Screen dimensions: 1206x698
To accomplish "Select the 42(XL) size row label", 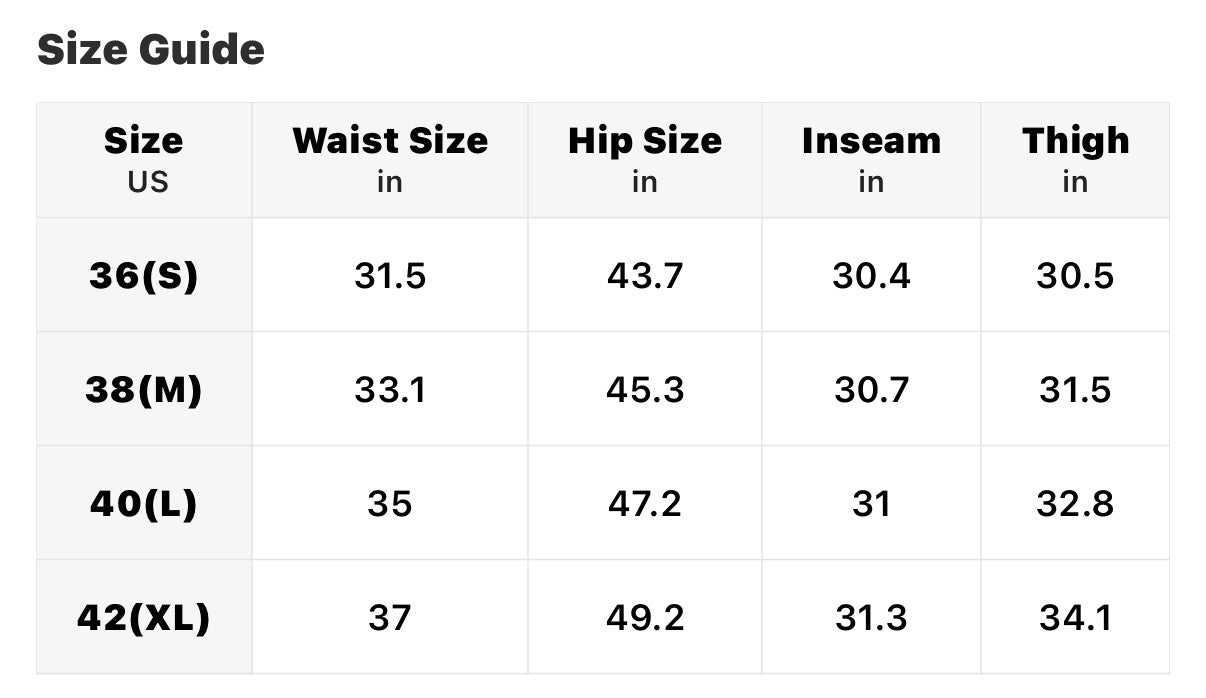I will click(x=144, y=617).
